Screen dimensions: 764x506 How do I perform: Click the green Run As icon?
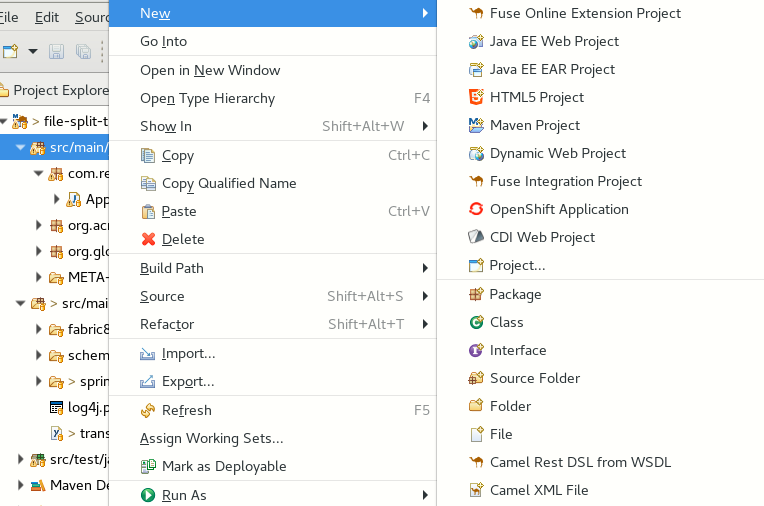click(148, 495)
